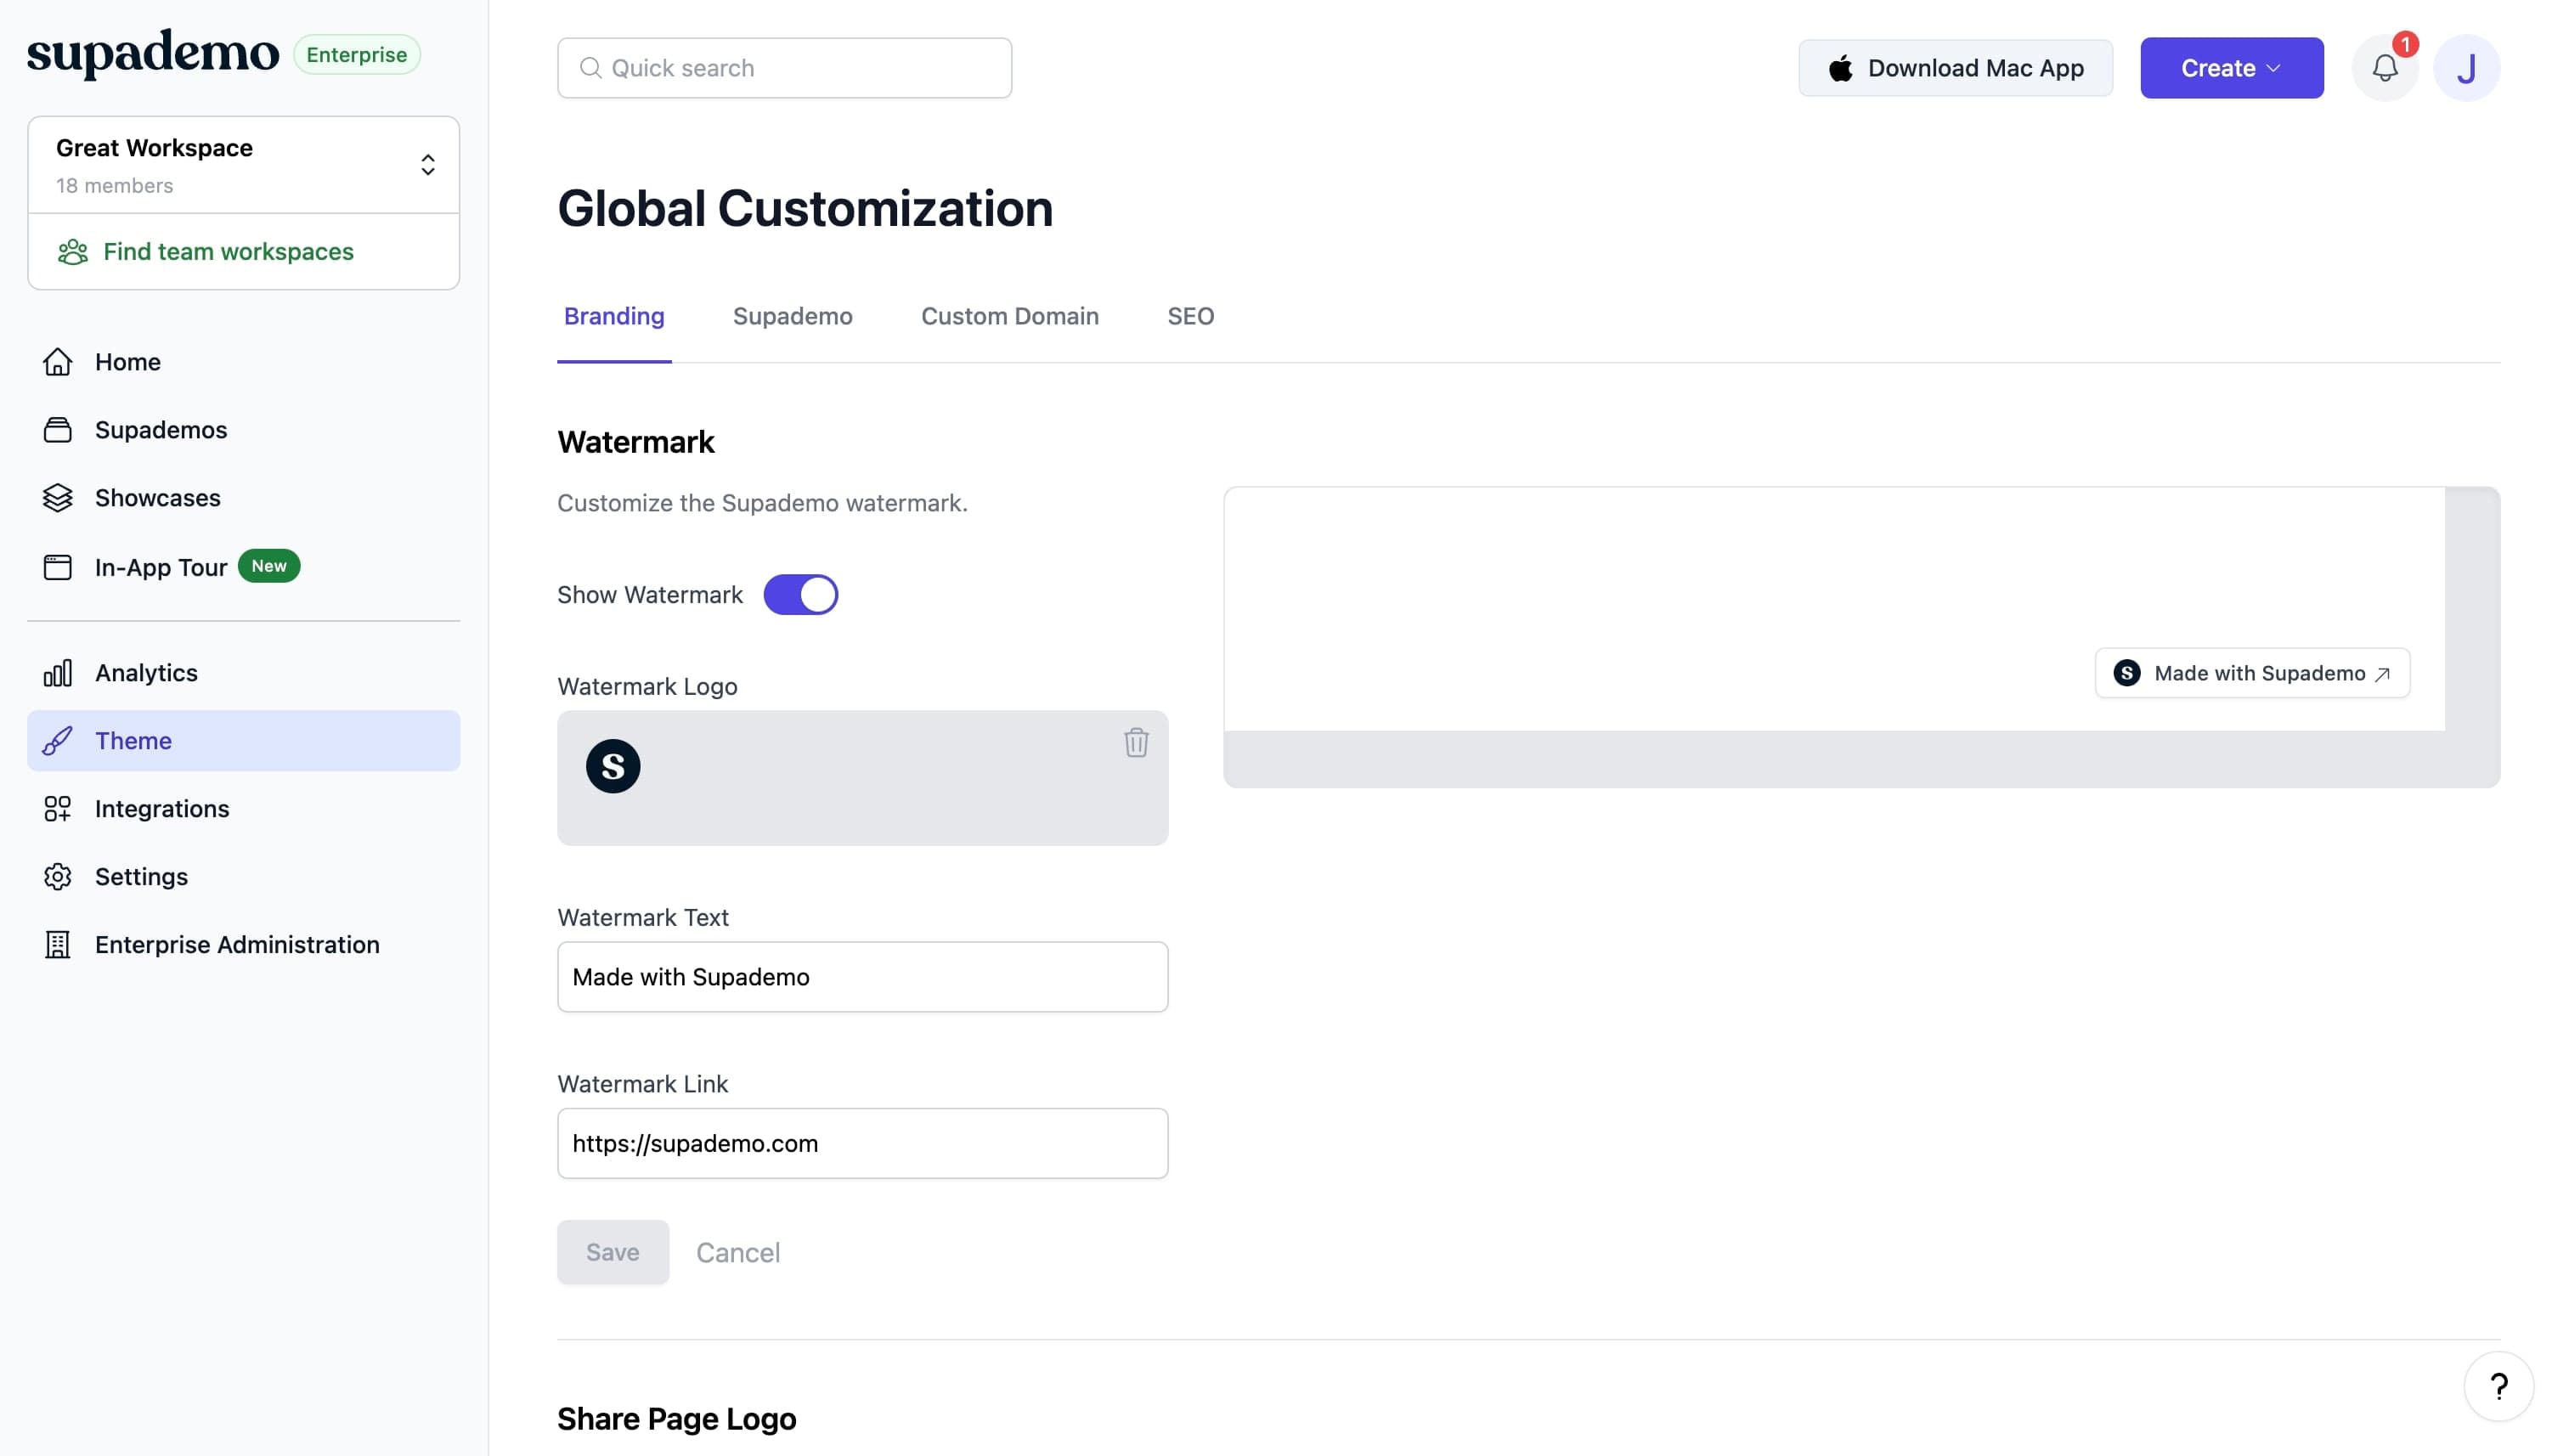This screenshot has height=1456, width=2569.
Task: Click the Home house icon in sidebar
Action: [x=58, y=362]
